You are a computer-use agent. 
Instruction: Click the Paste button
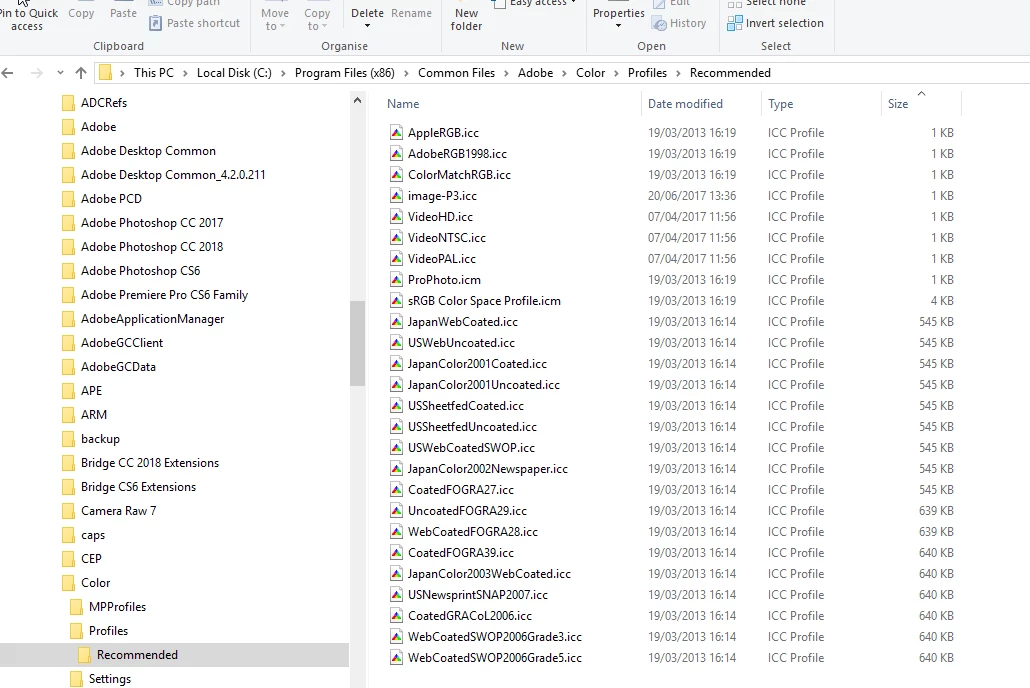click(x=123, y=13)
